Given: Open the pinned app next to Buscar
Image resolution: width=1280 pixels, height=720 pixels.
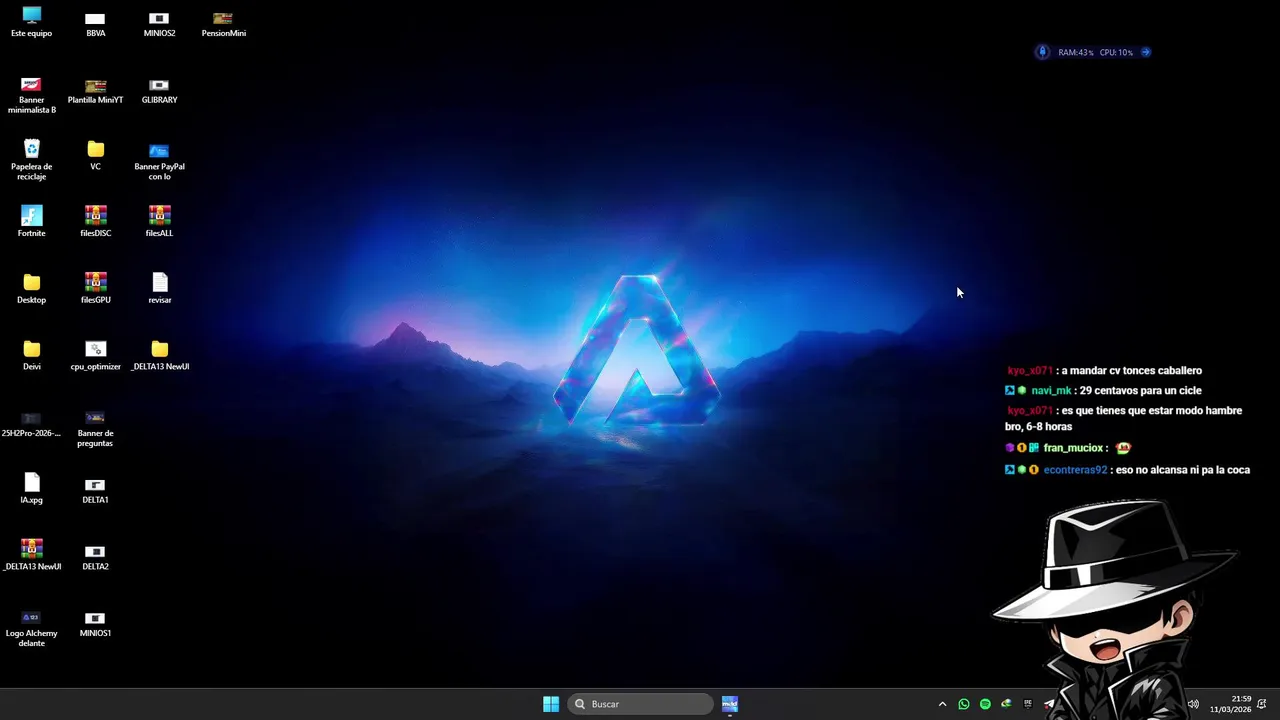Looking at the screenshot, I should coord(730,704).
